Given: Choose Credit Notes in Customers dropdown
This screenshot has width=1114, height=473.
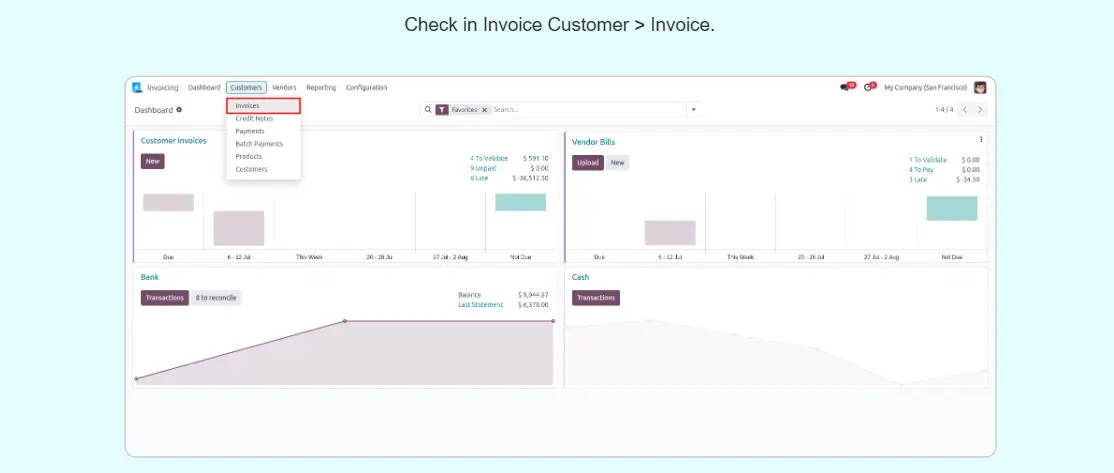Looking at the screenshot, I should point(254,118).
